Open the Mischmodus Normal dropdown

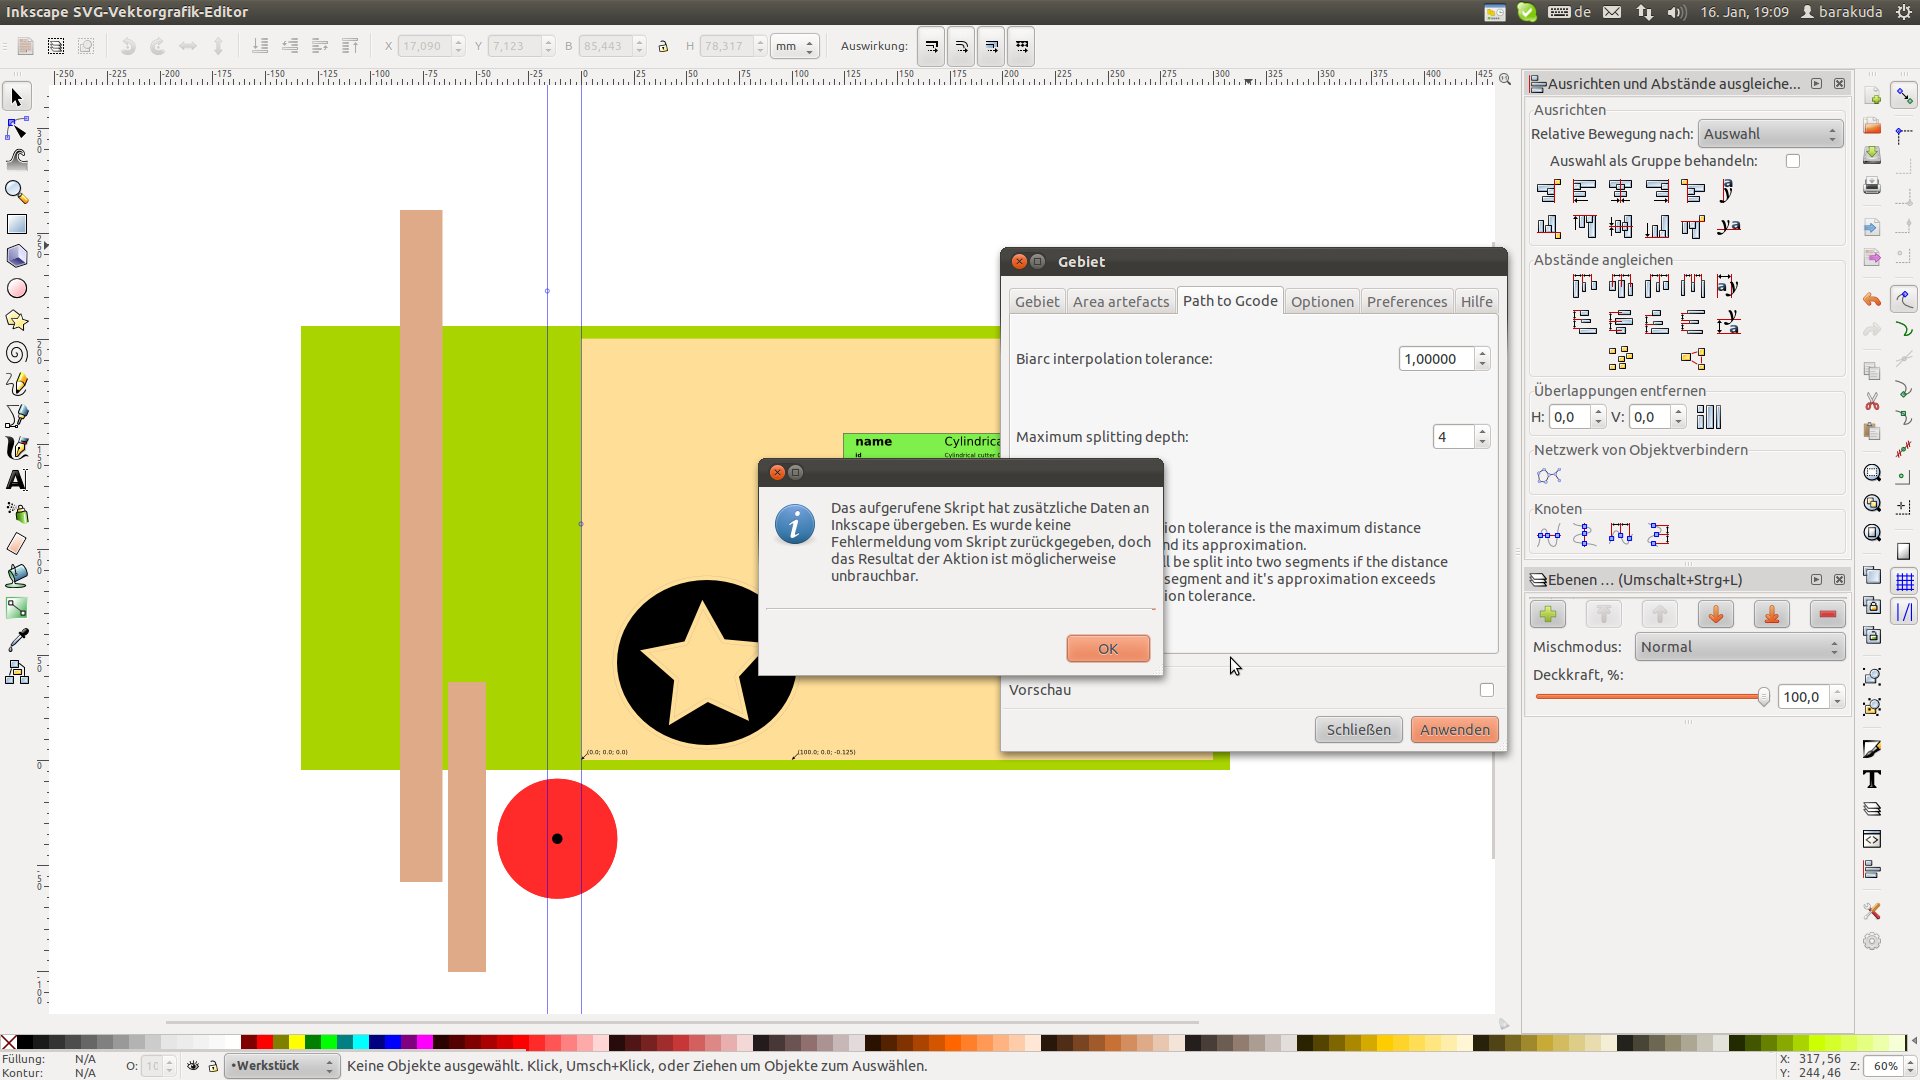coord(1738,647)
